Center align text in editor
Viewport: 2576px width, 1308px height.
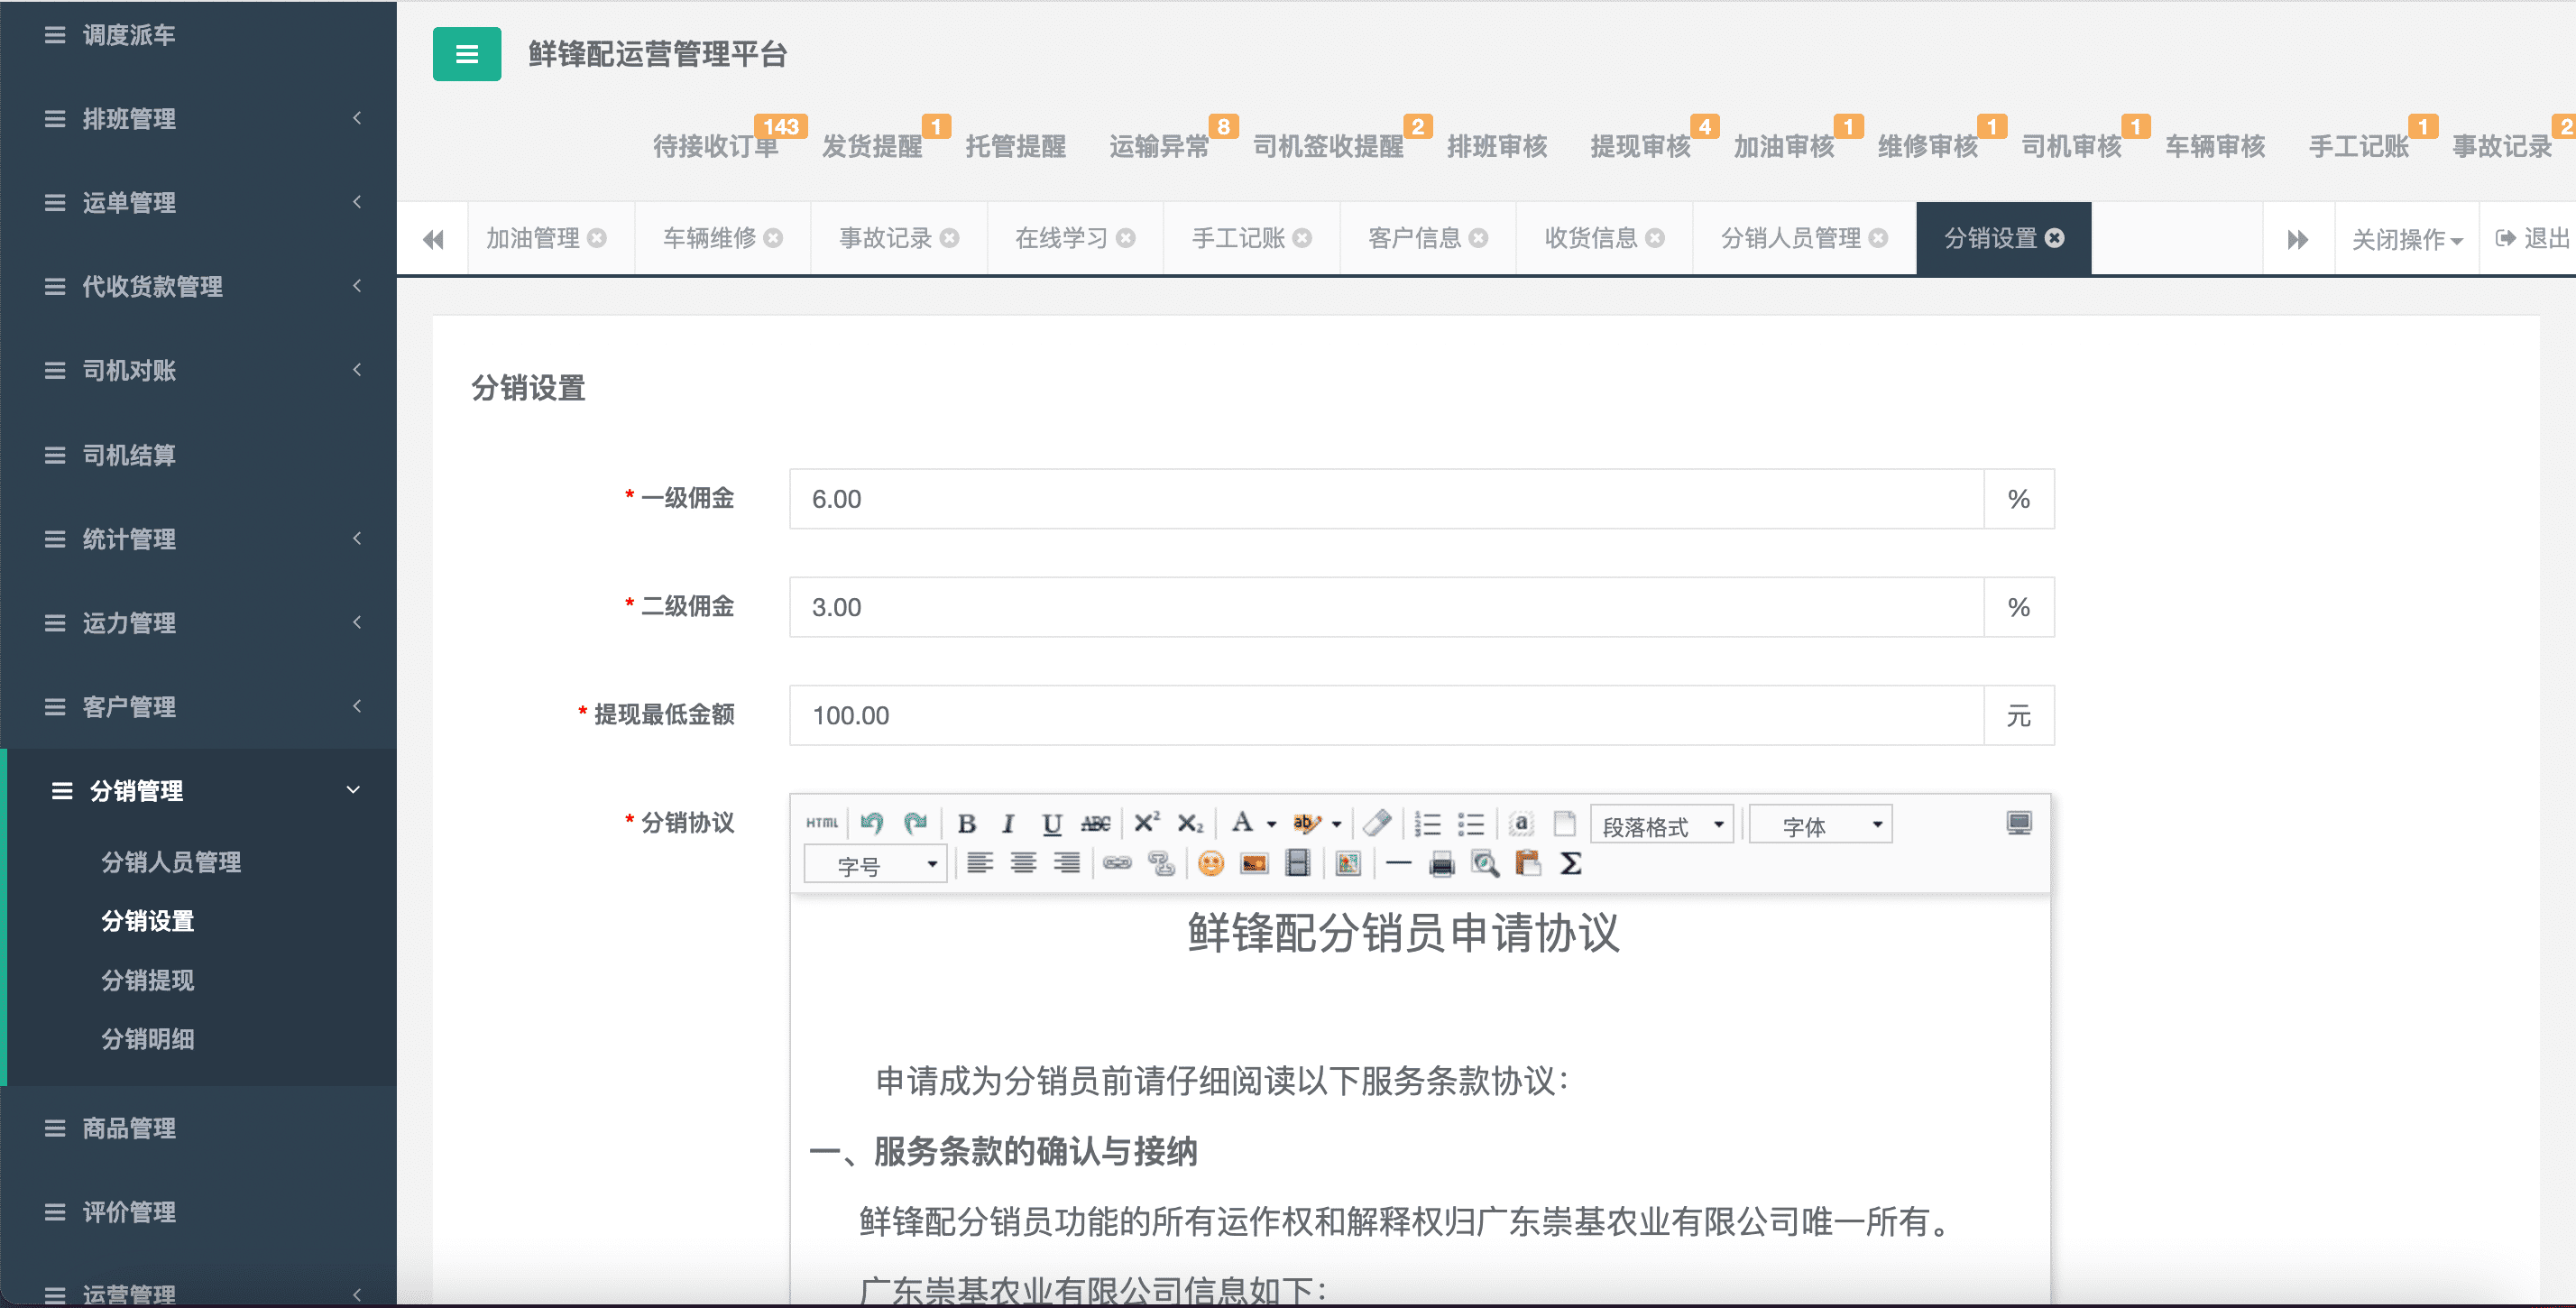[1022, 863]
